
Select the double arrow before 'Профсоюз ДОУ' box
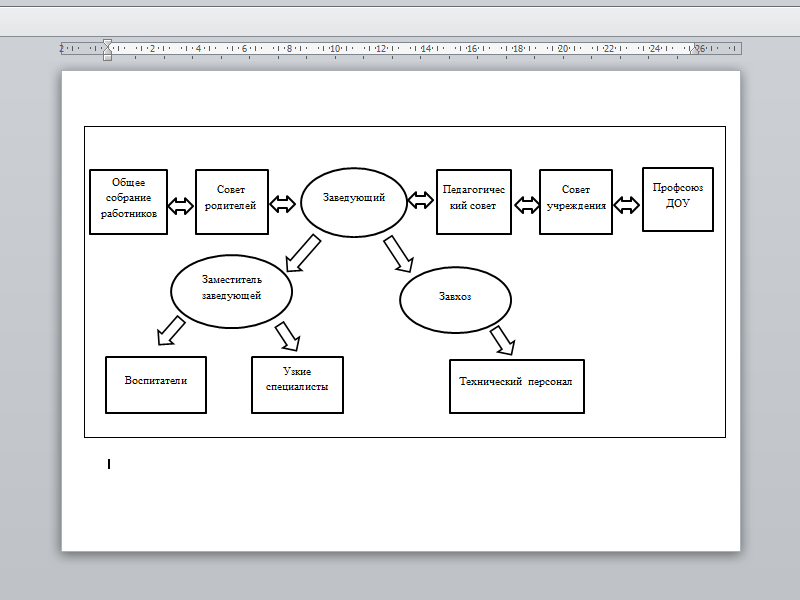point(627,204)
